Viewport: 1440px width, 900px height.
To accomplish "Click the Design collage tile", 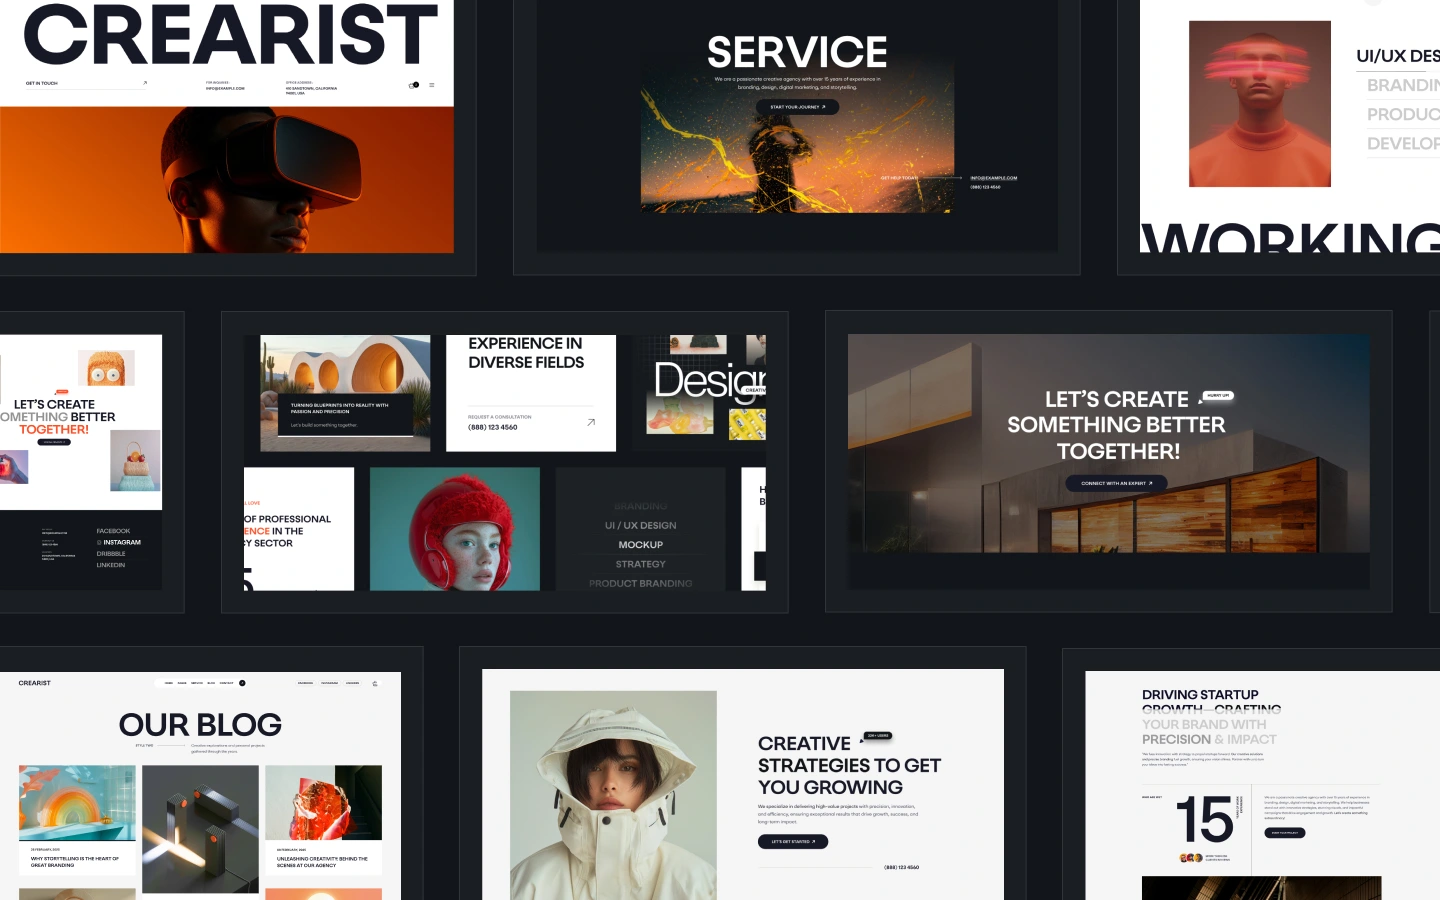I will pyautogui.click(x=699, y=393).
